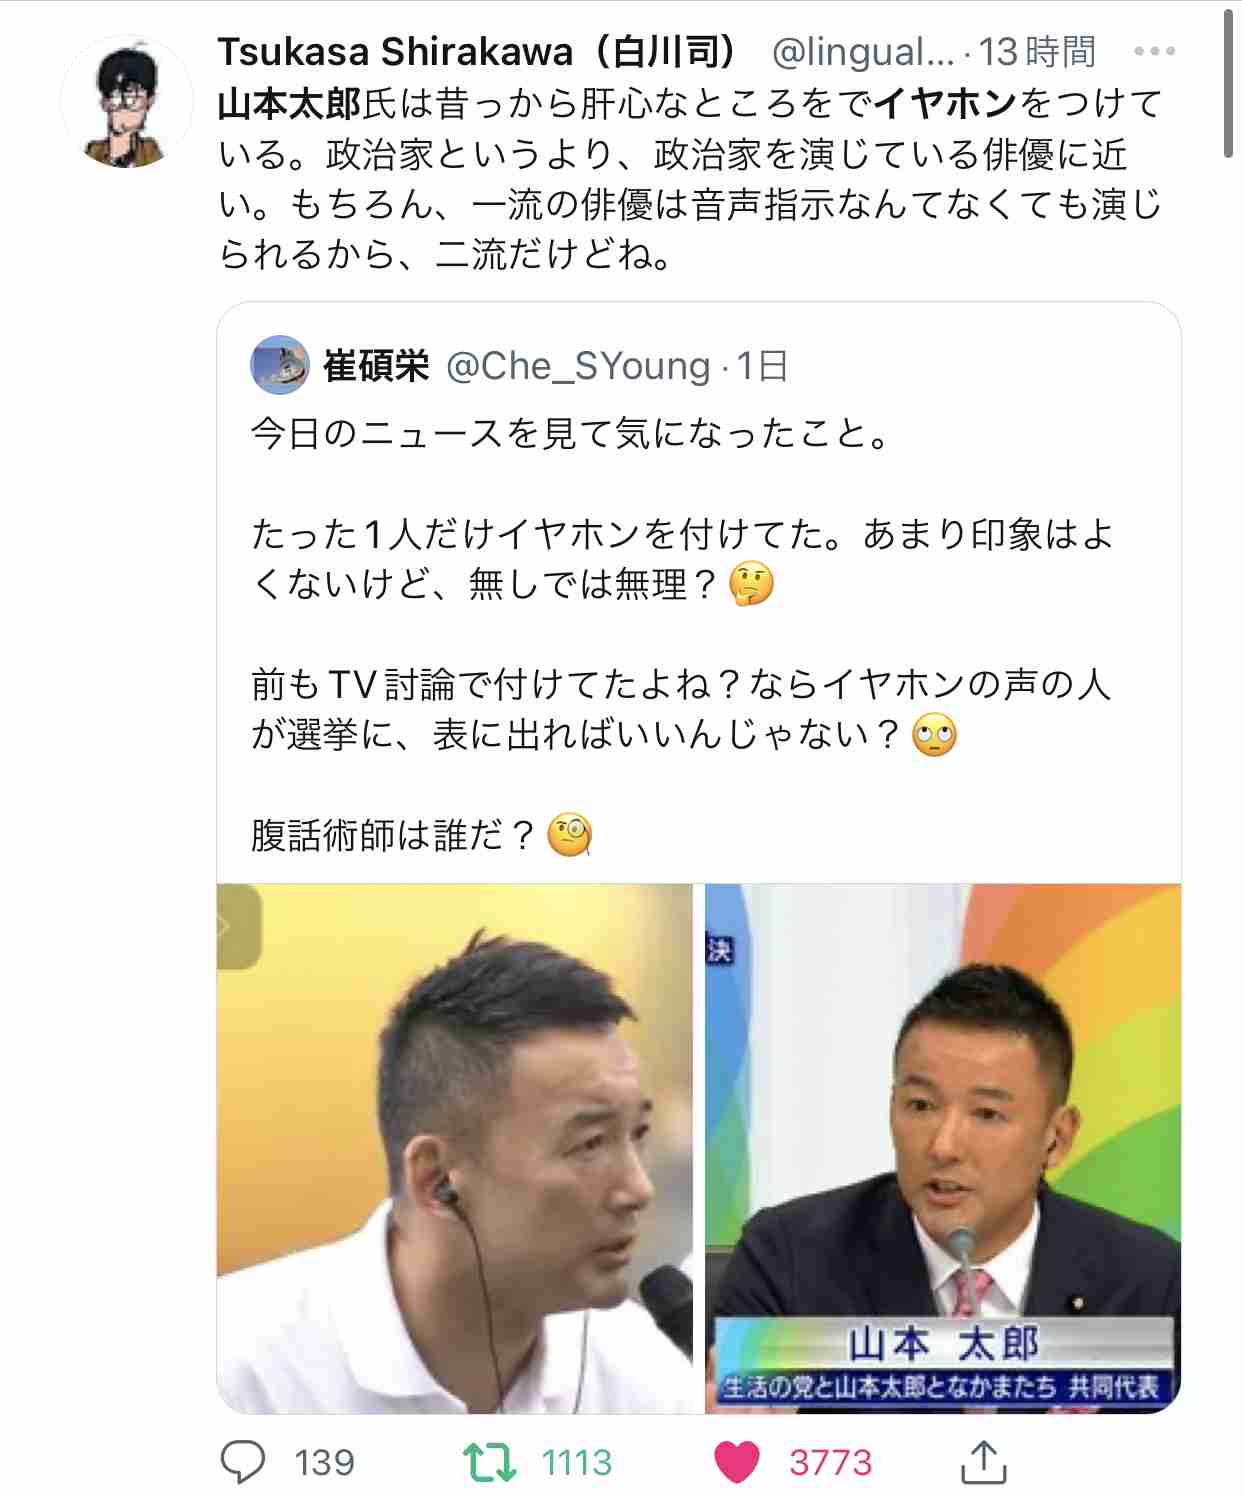This screenshot has height=1497, width=1242.
Task: Open the three-dot more options menu
Action: coord(1154,51)
